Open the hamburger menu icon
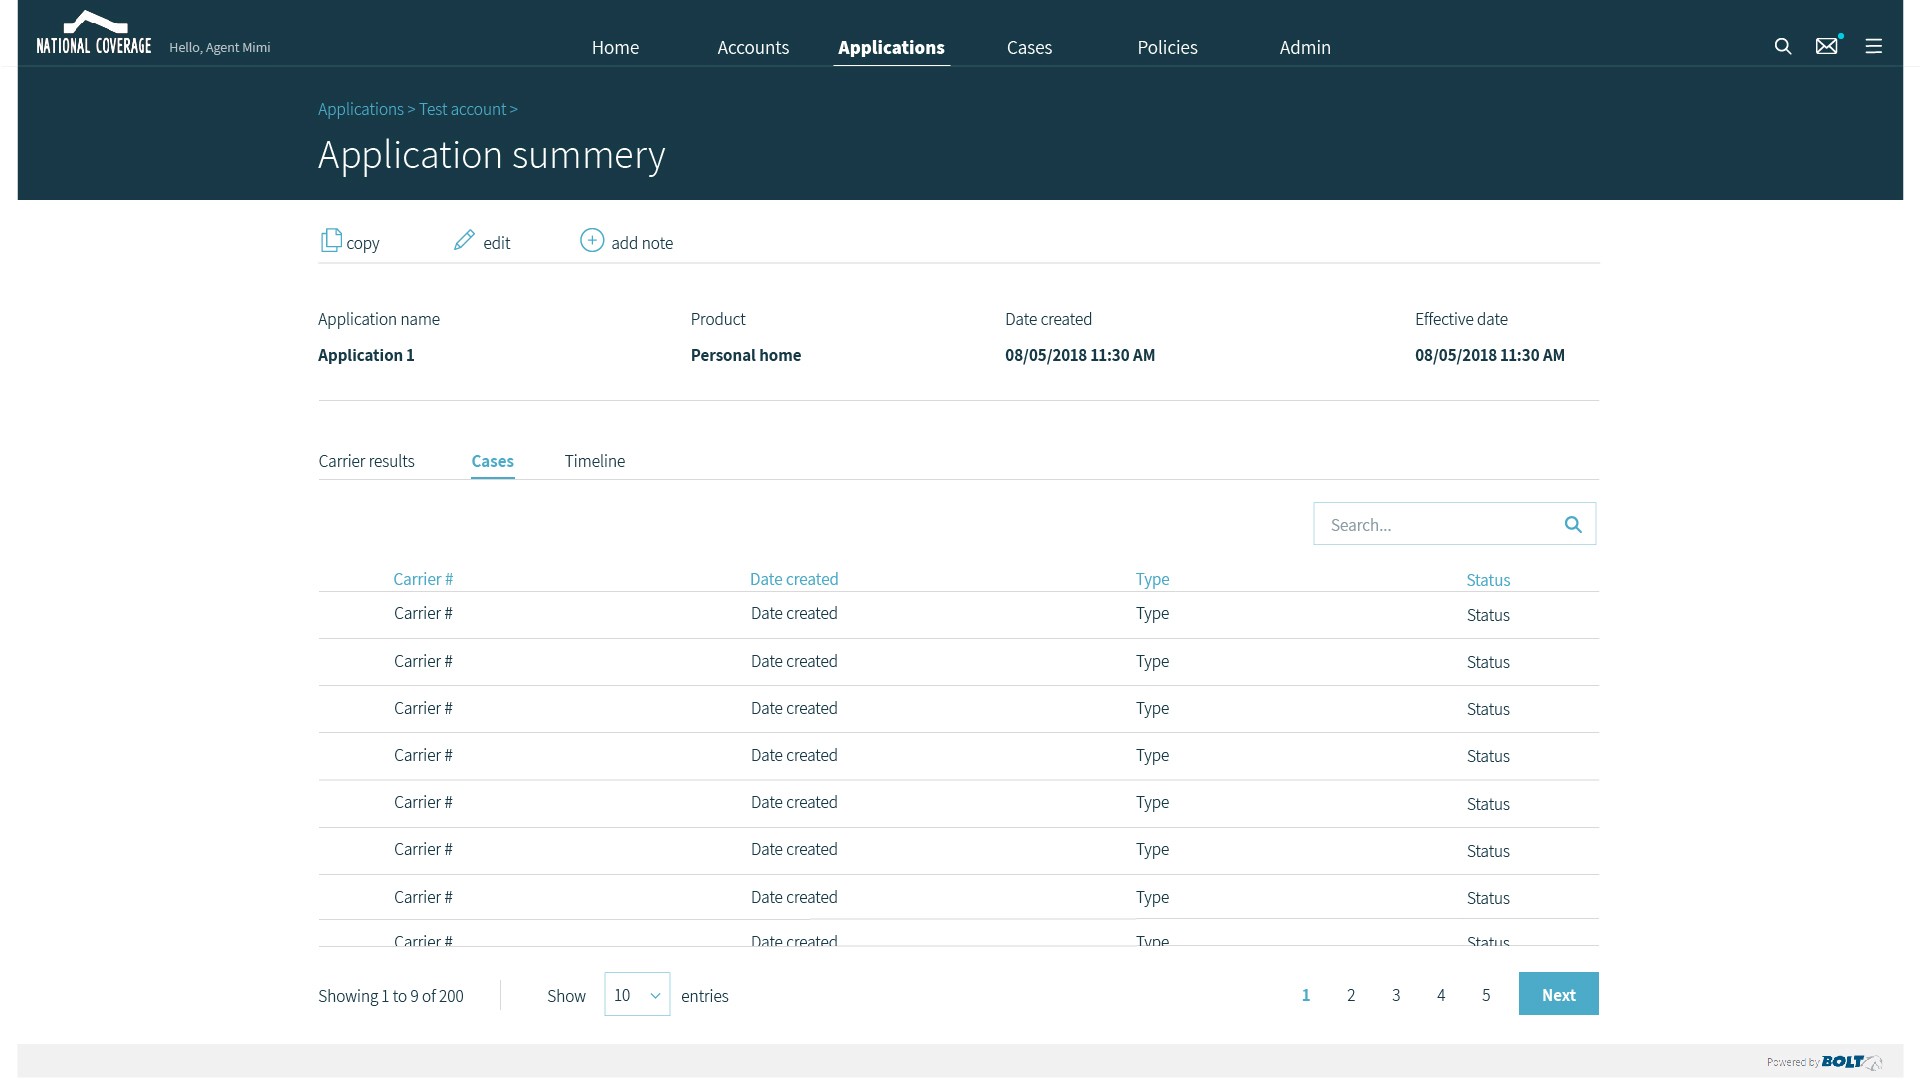The width and height of the screenshot is (1920, 1080). [1873, 46]
